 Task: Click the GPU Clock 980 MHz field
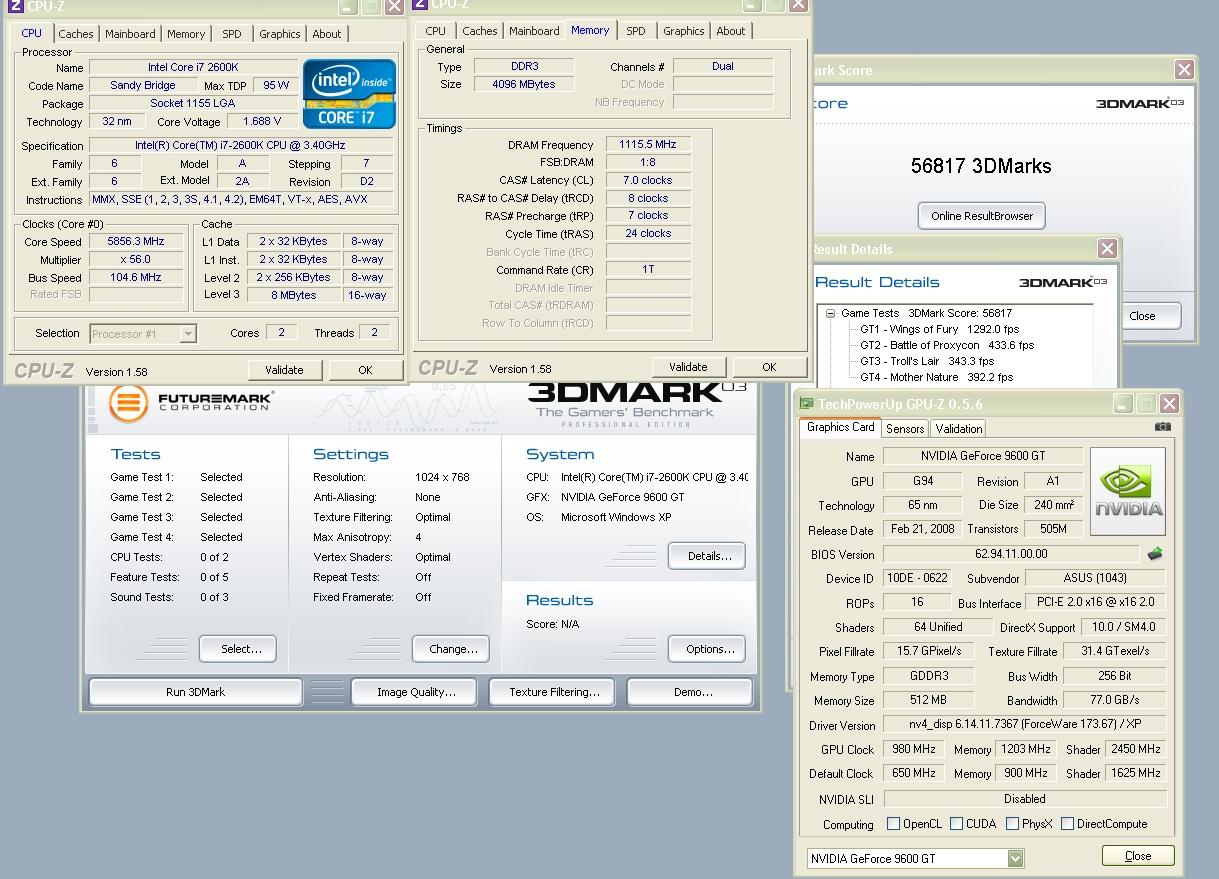[x=913, y=749]
